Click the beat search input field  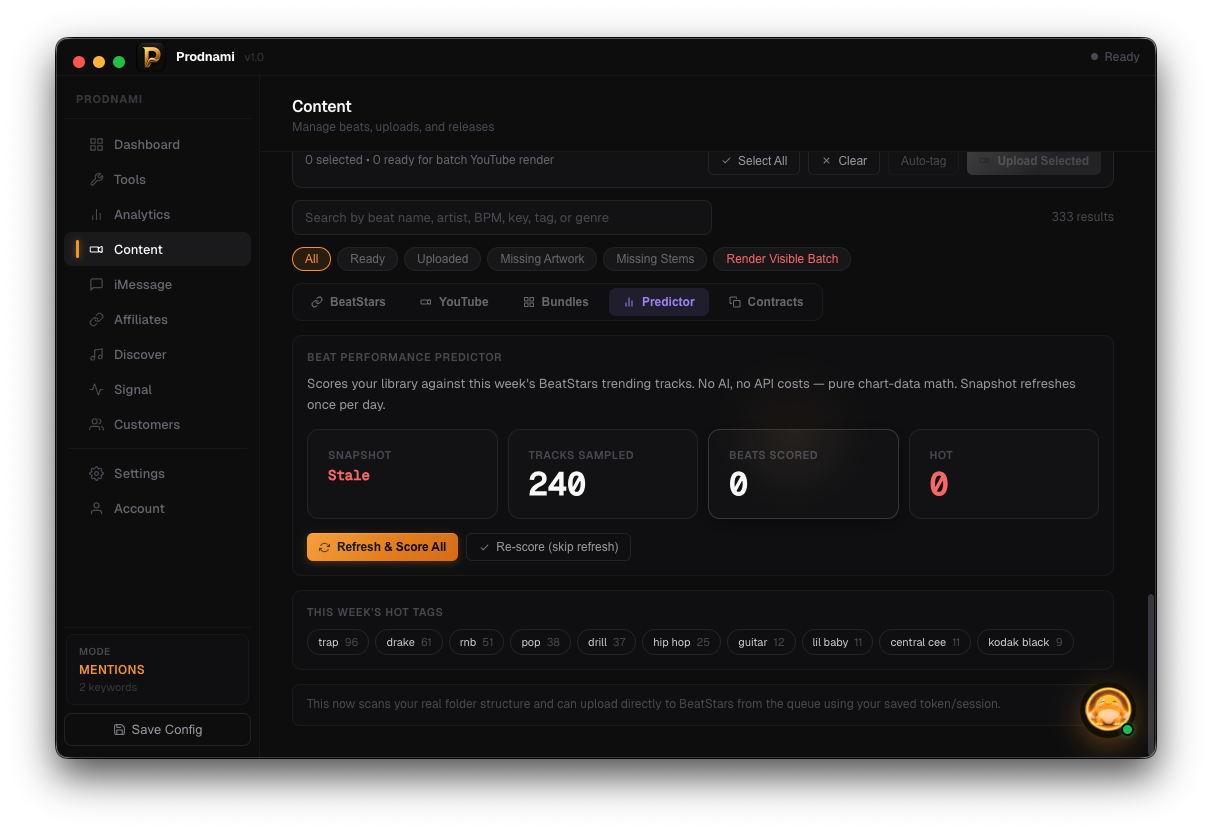point(502,217)
